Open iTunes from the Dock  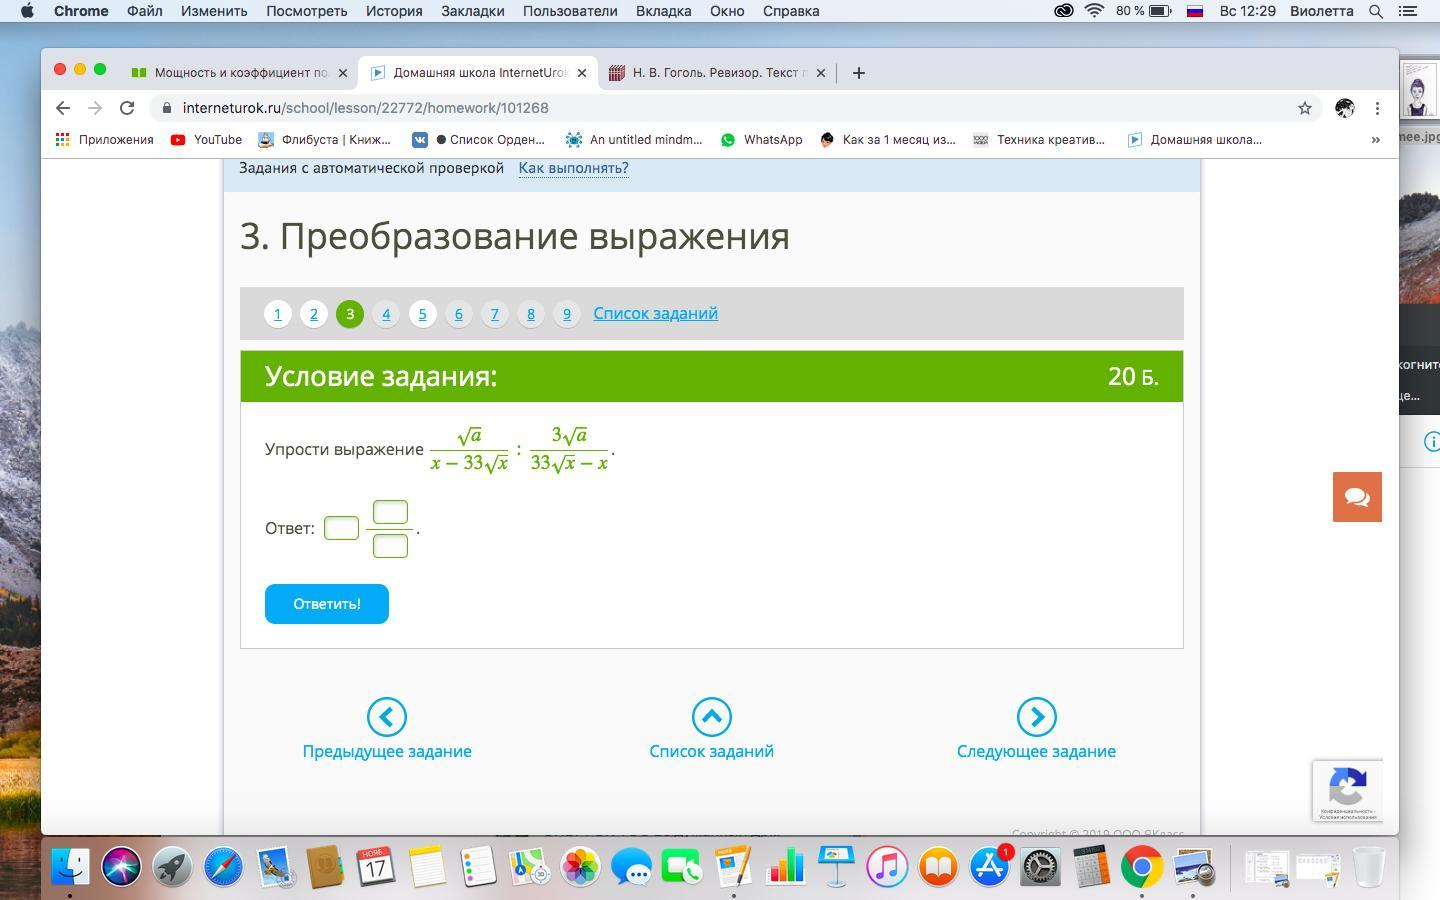pos(886,867)
